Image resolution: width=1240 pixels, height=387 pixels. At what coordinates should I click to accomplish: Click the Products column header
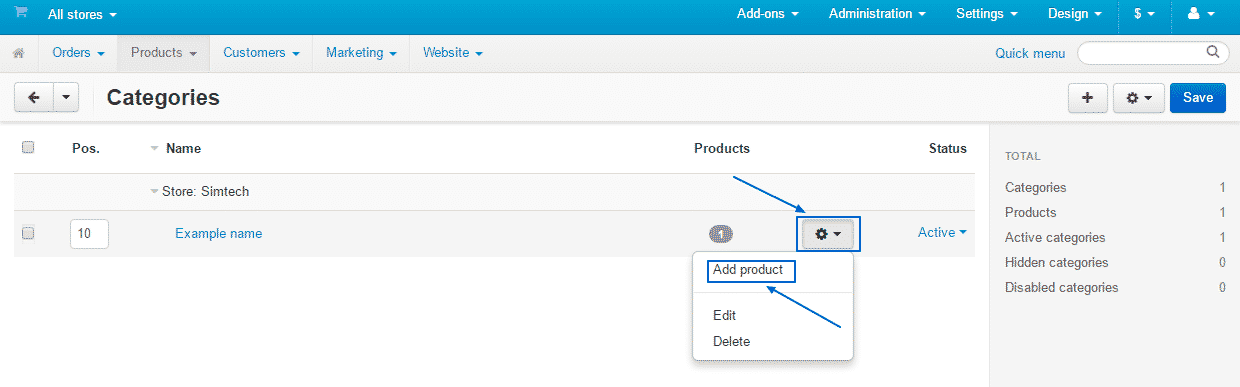click(x=722, y=148)
